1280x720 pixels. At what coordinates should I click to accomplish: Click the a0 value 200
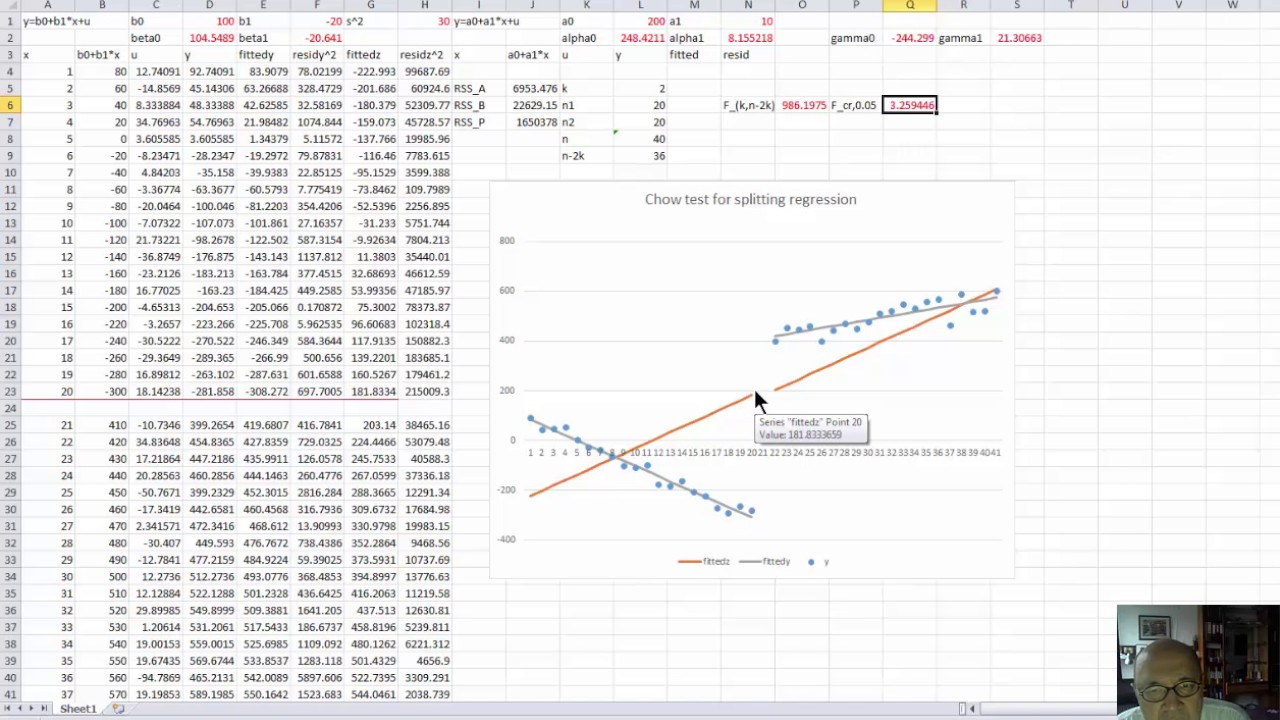click(641, 21)
